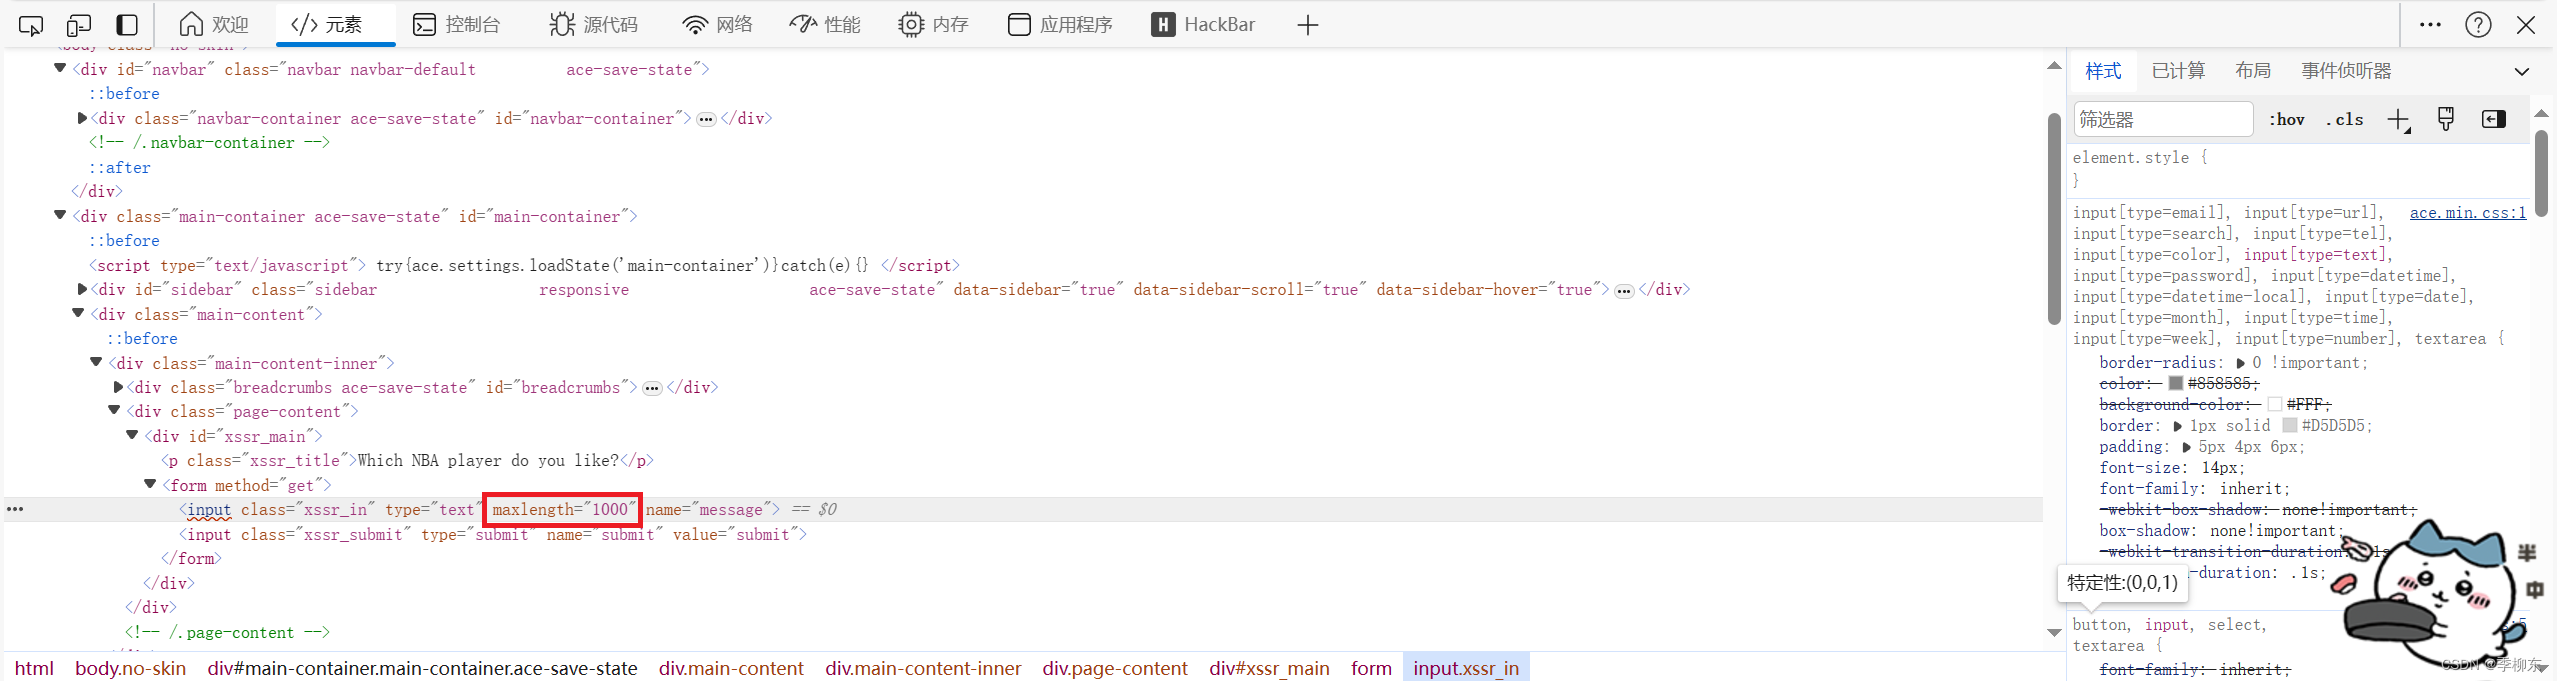Click html in breadcrumb bar

point(34,668)
